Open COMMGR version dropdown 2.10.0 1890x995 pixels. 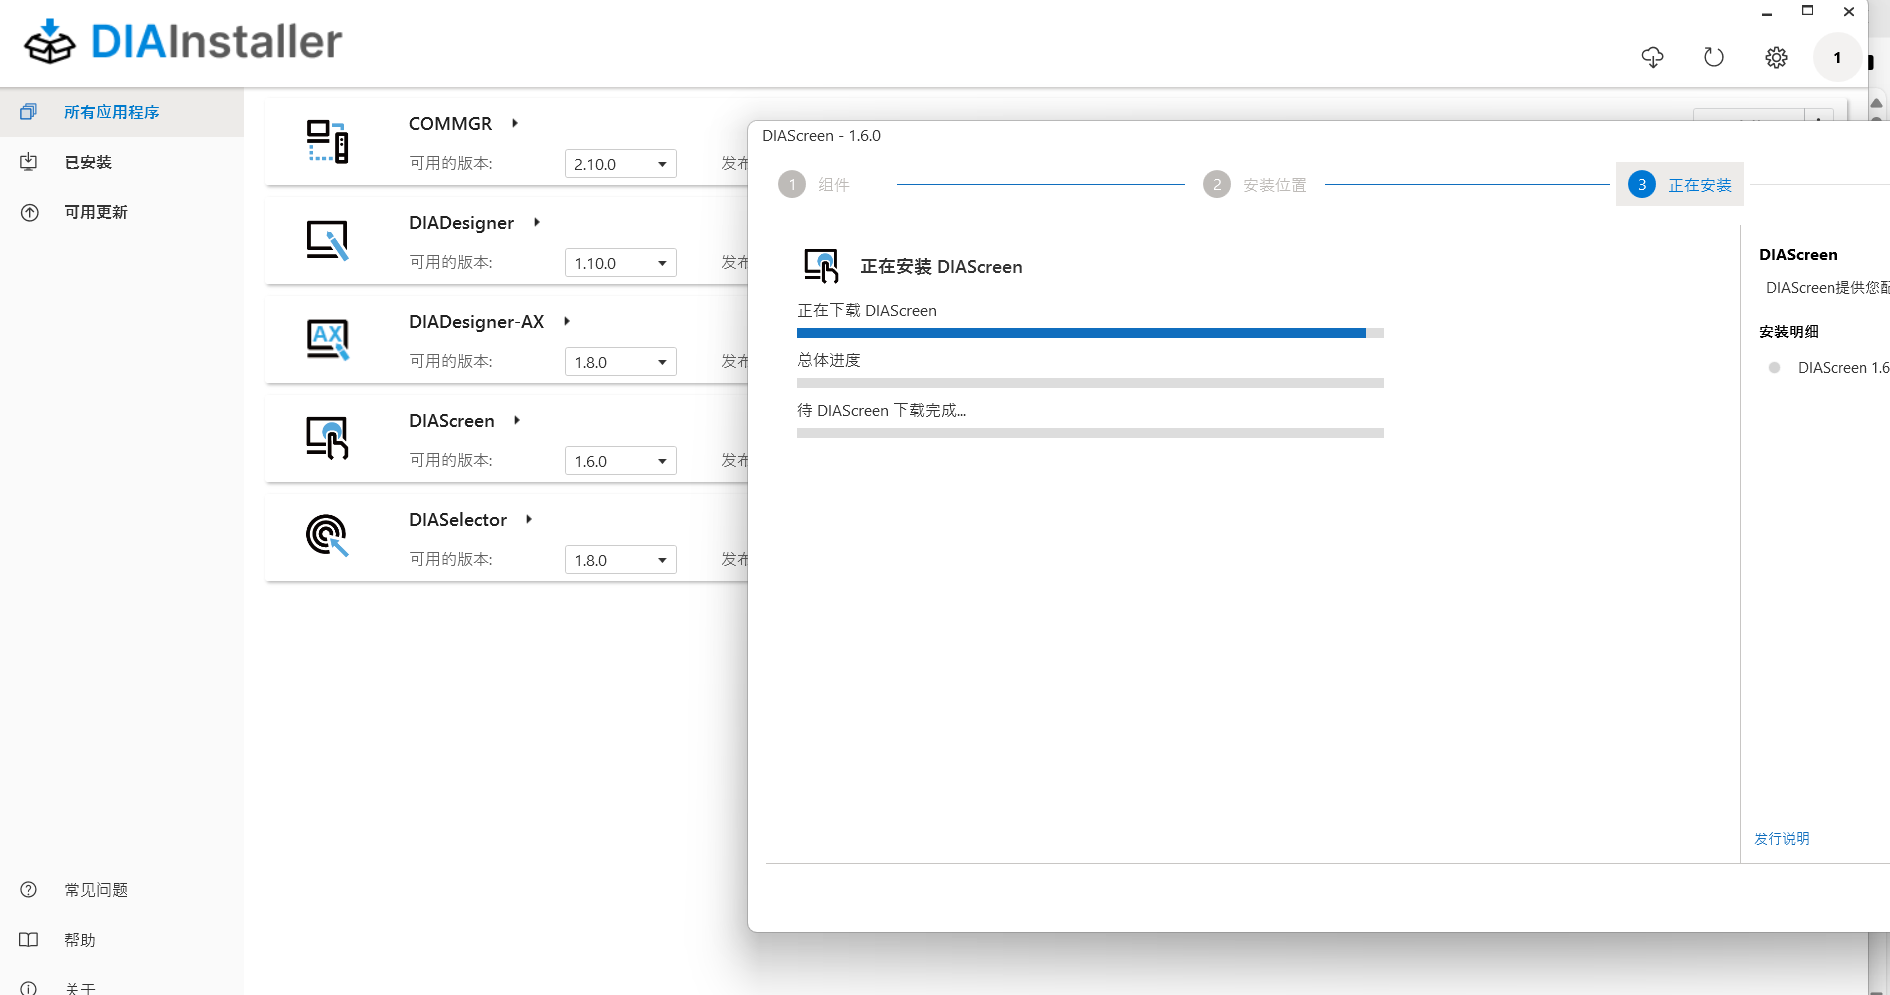(x=620, y=164)
